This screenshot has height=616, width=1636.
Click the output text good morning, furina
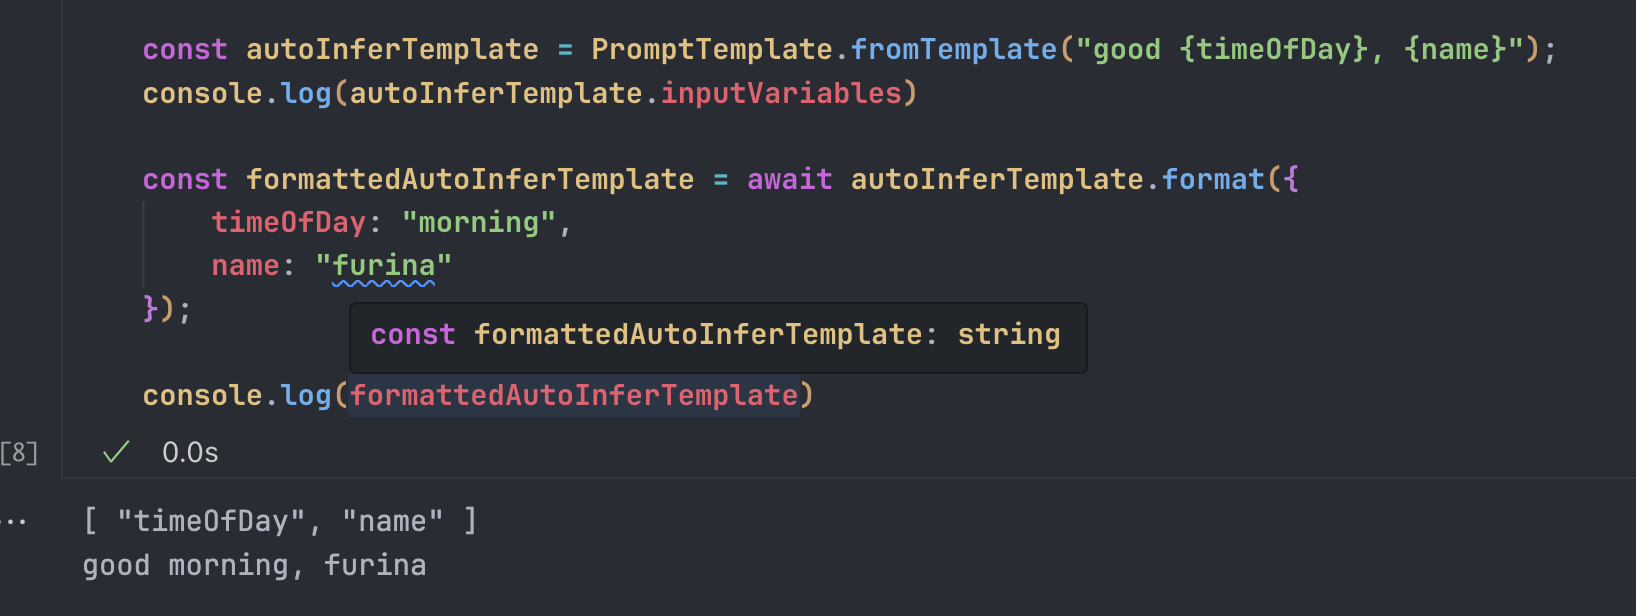pos(254,565)
